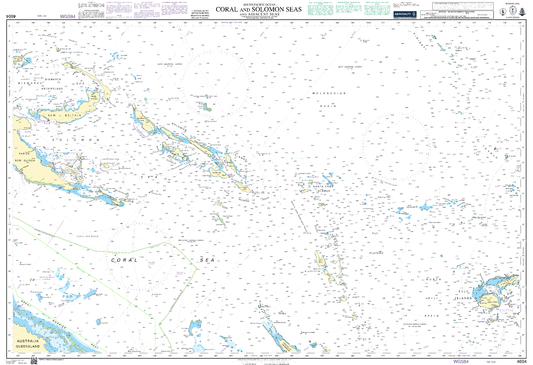Click the QR code below the chart
Viewport: 533px width, 365px height.
coord(34,361)
